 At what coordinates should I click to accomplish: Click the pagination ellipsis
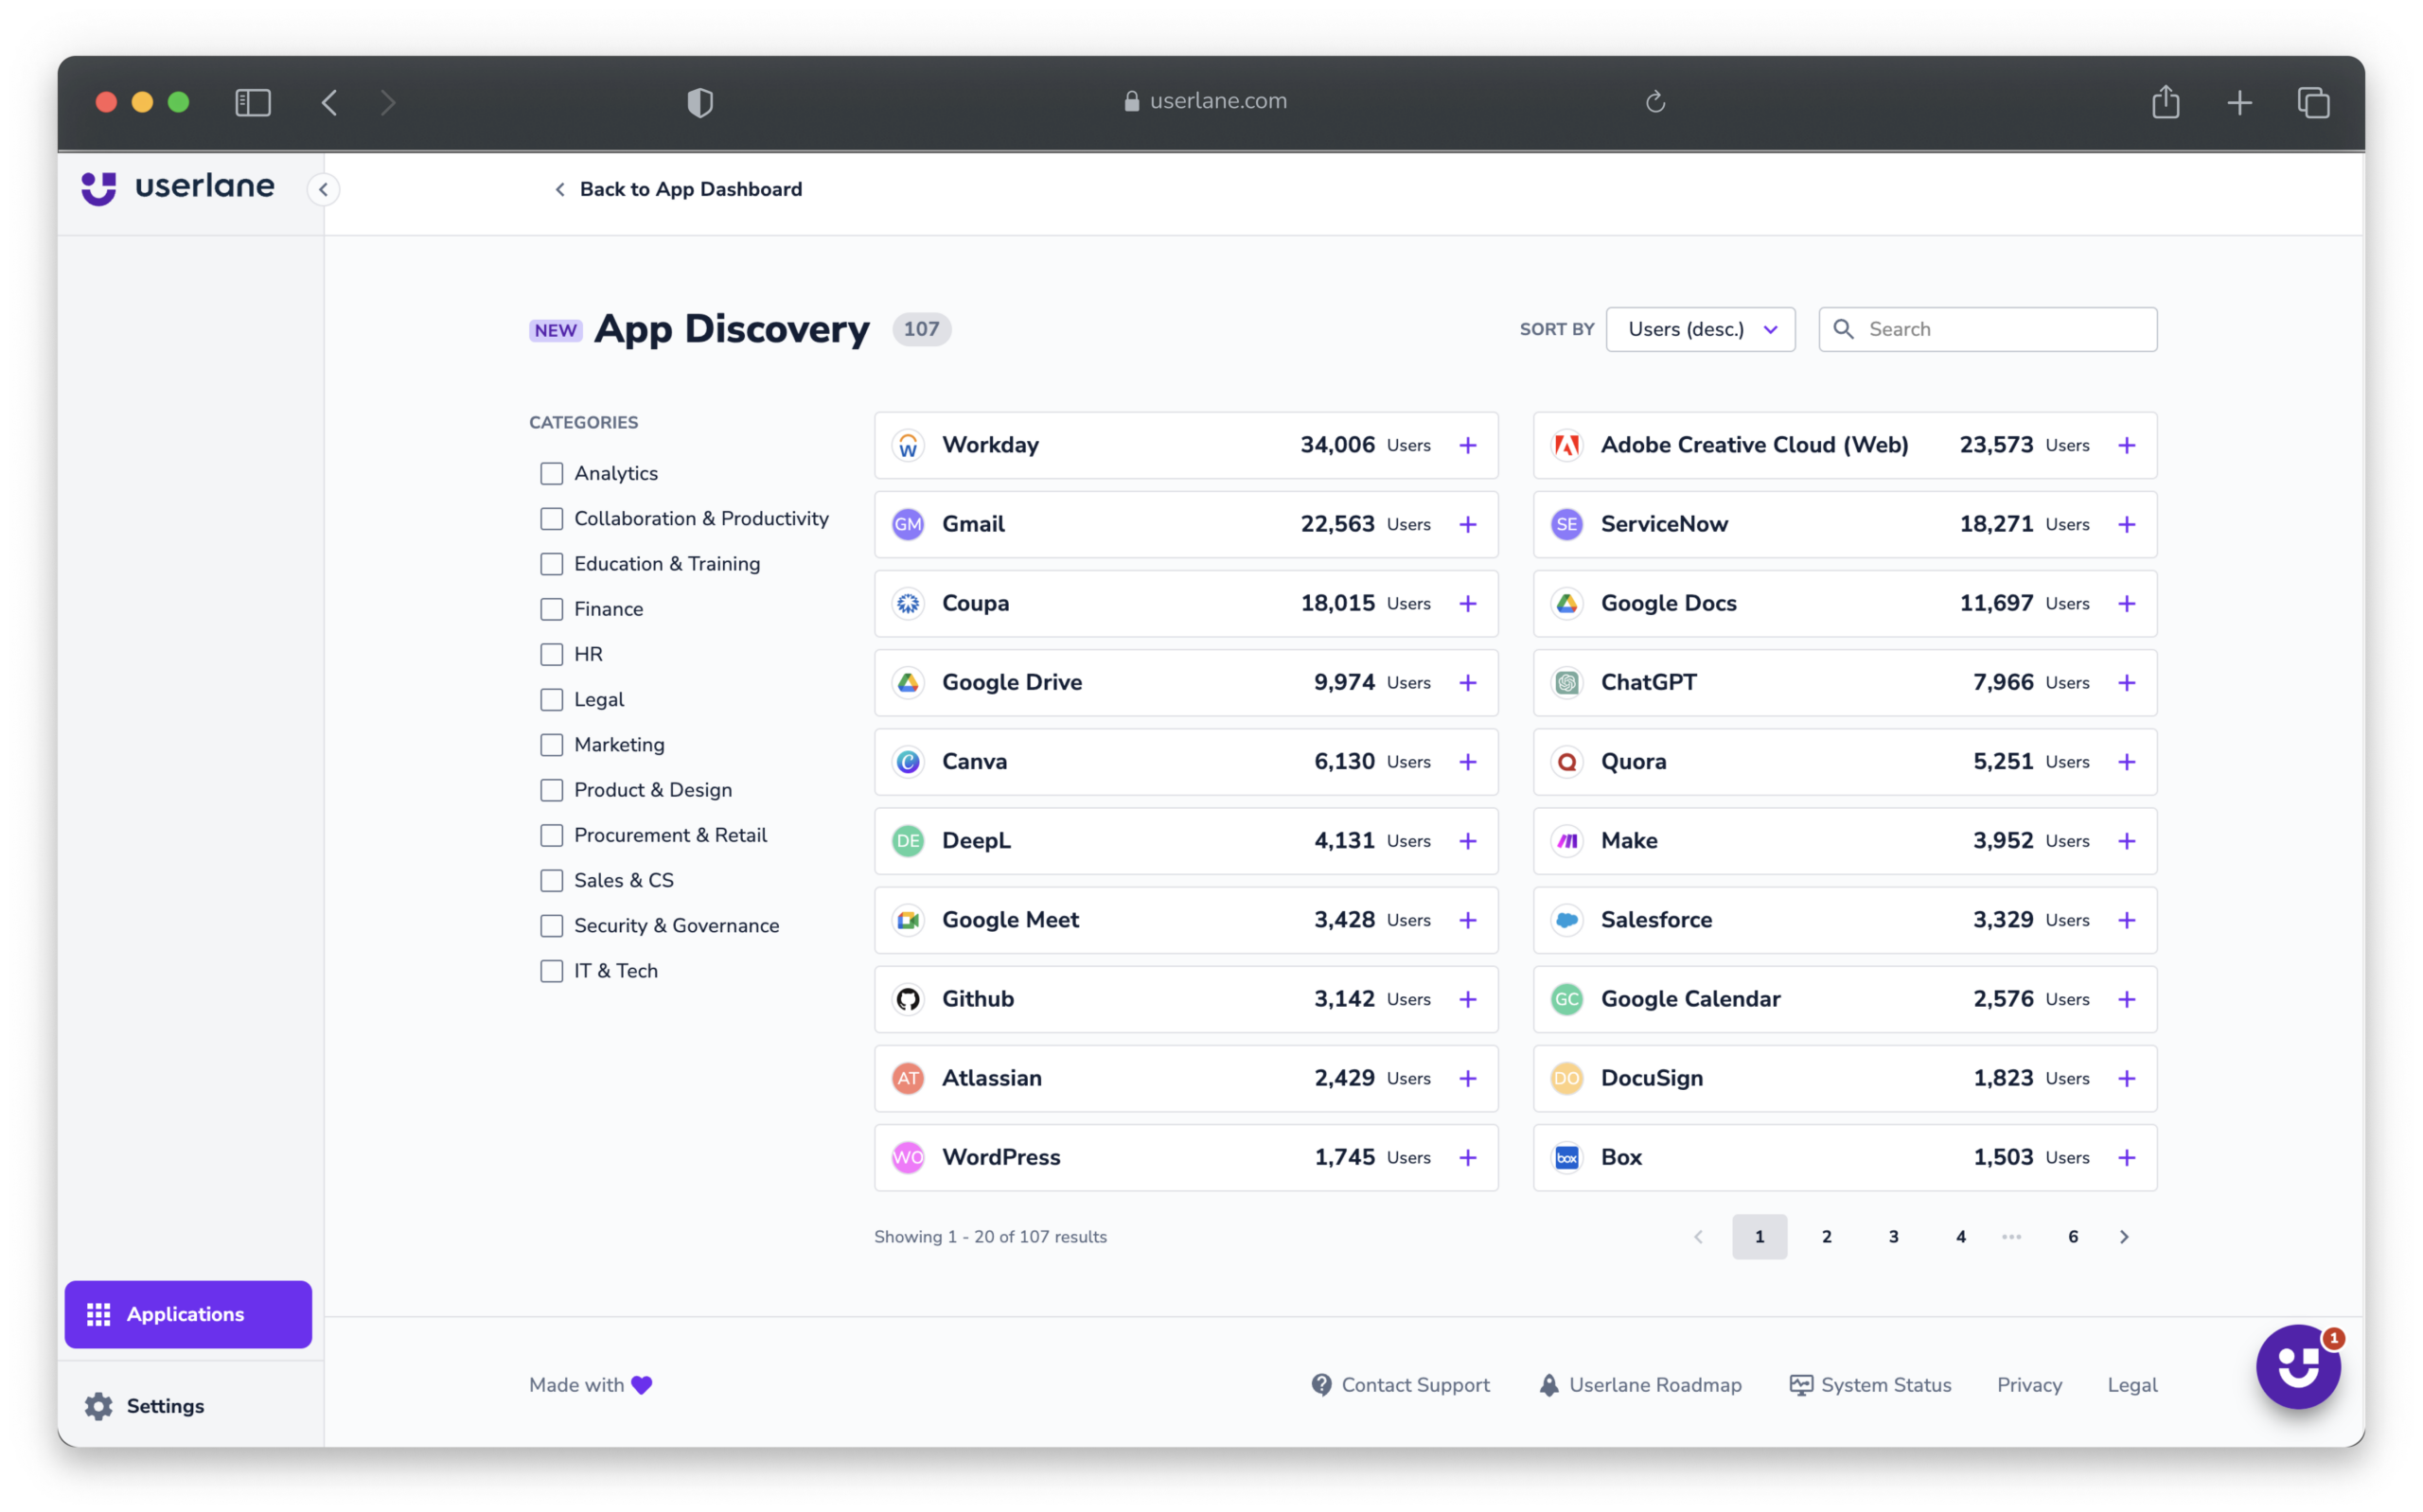point(2011,1237)
